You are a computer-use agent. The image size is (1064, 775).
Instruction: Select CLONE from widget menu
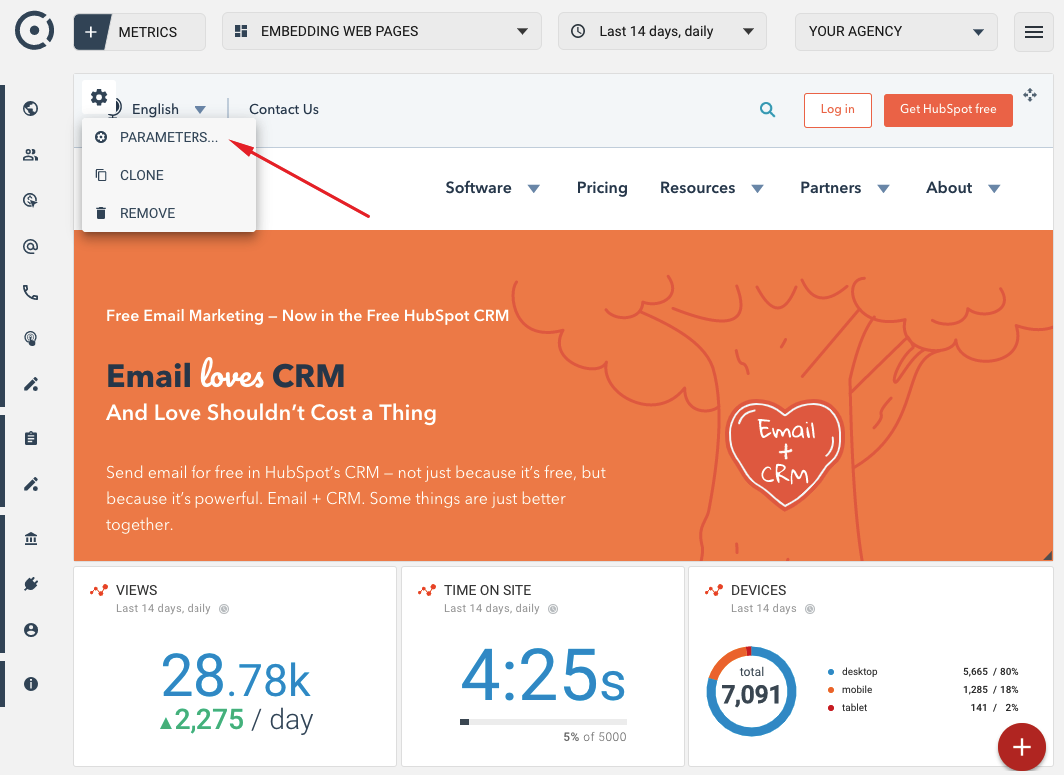(169, 175)
